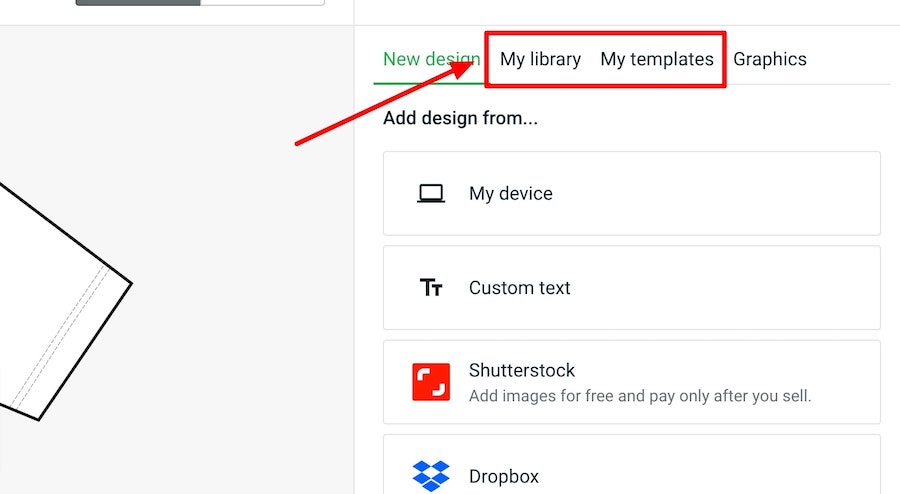Image resolution: width=900 pixels, height=494 pixels.
Task: Click the laptop icon for My device
Action: 430,193
